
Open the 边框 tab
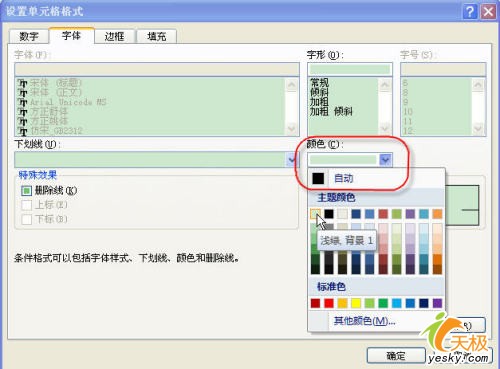click(x=114, y=36)
